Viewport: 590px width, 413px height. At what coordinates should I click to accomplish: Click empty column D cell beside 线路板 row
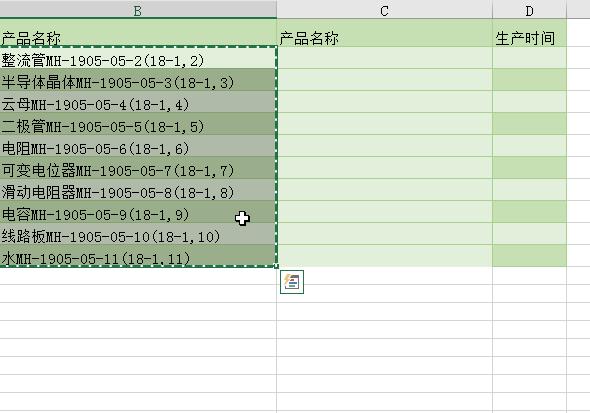pyautogui.click(x=529, y=234)
